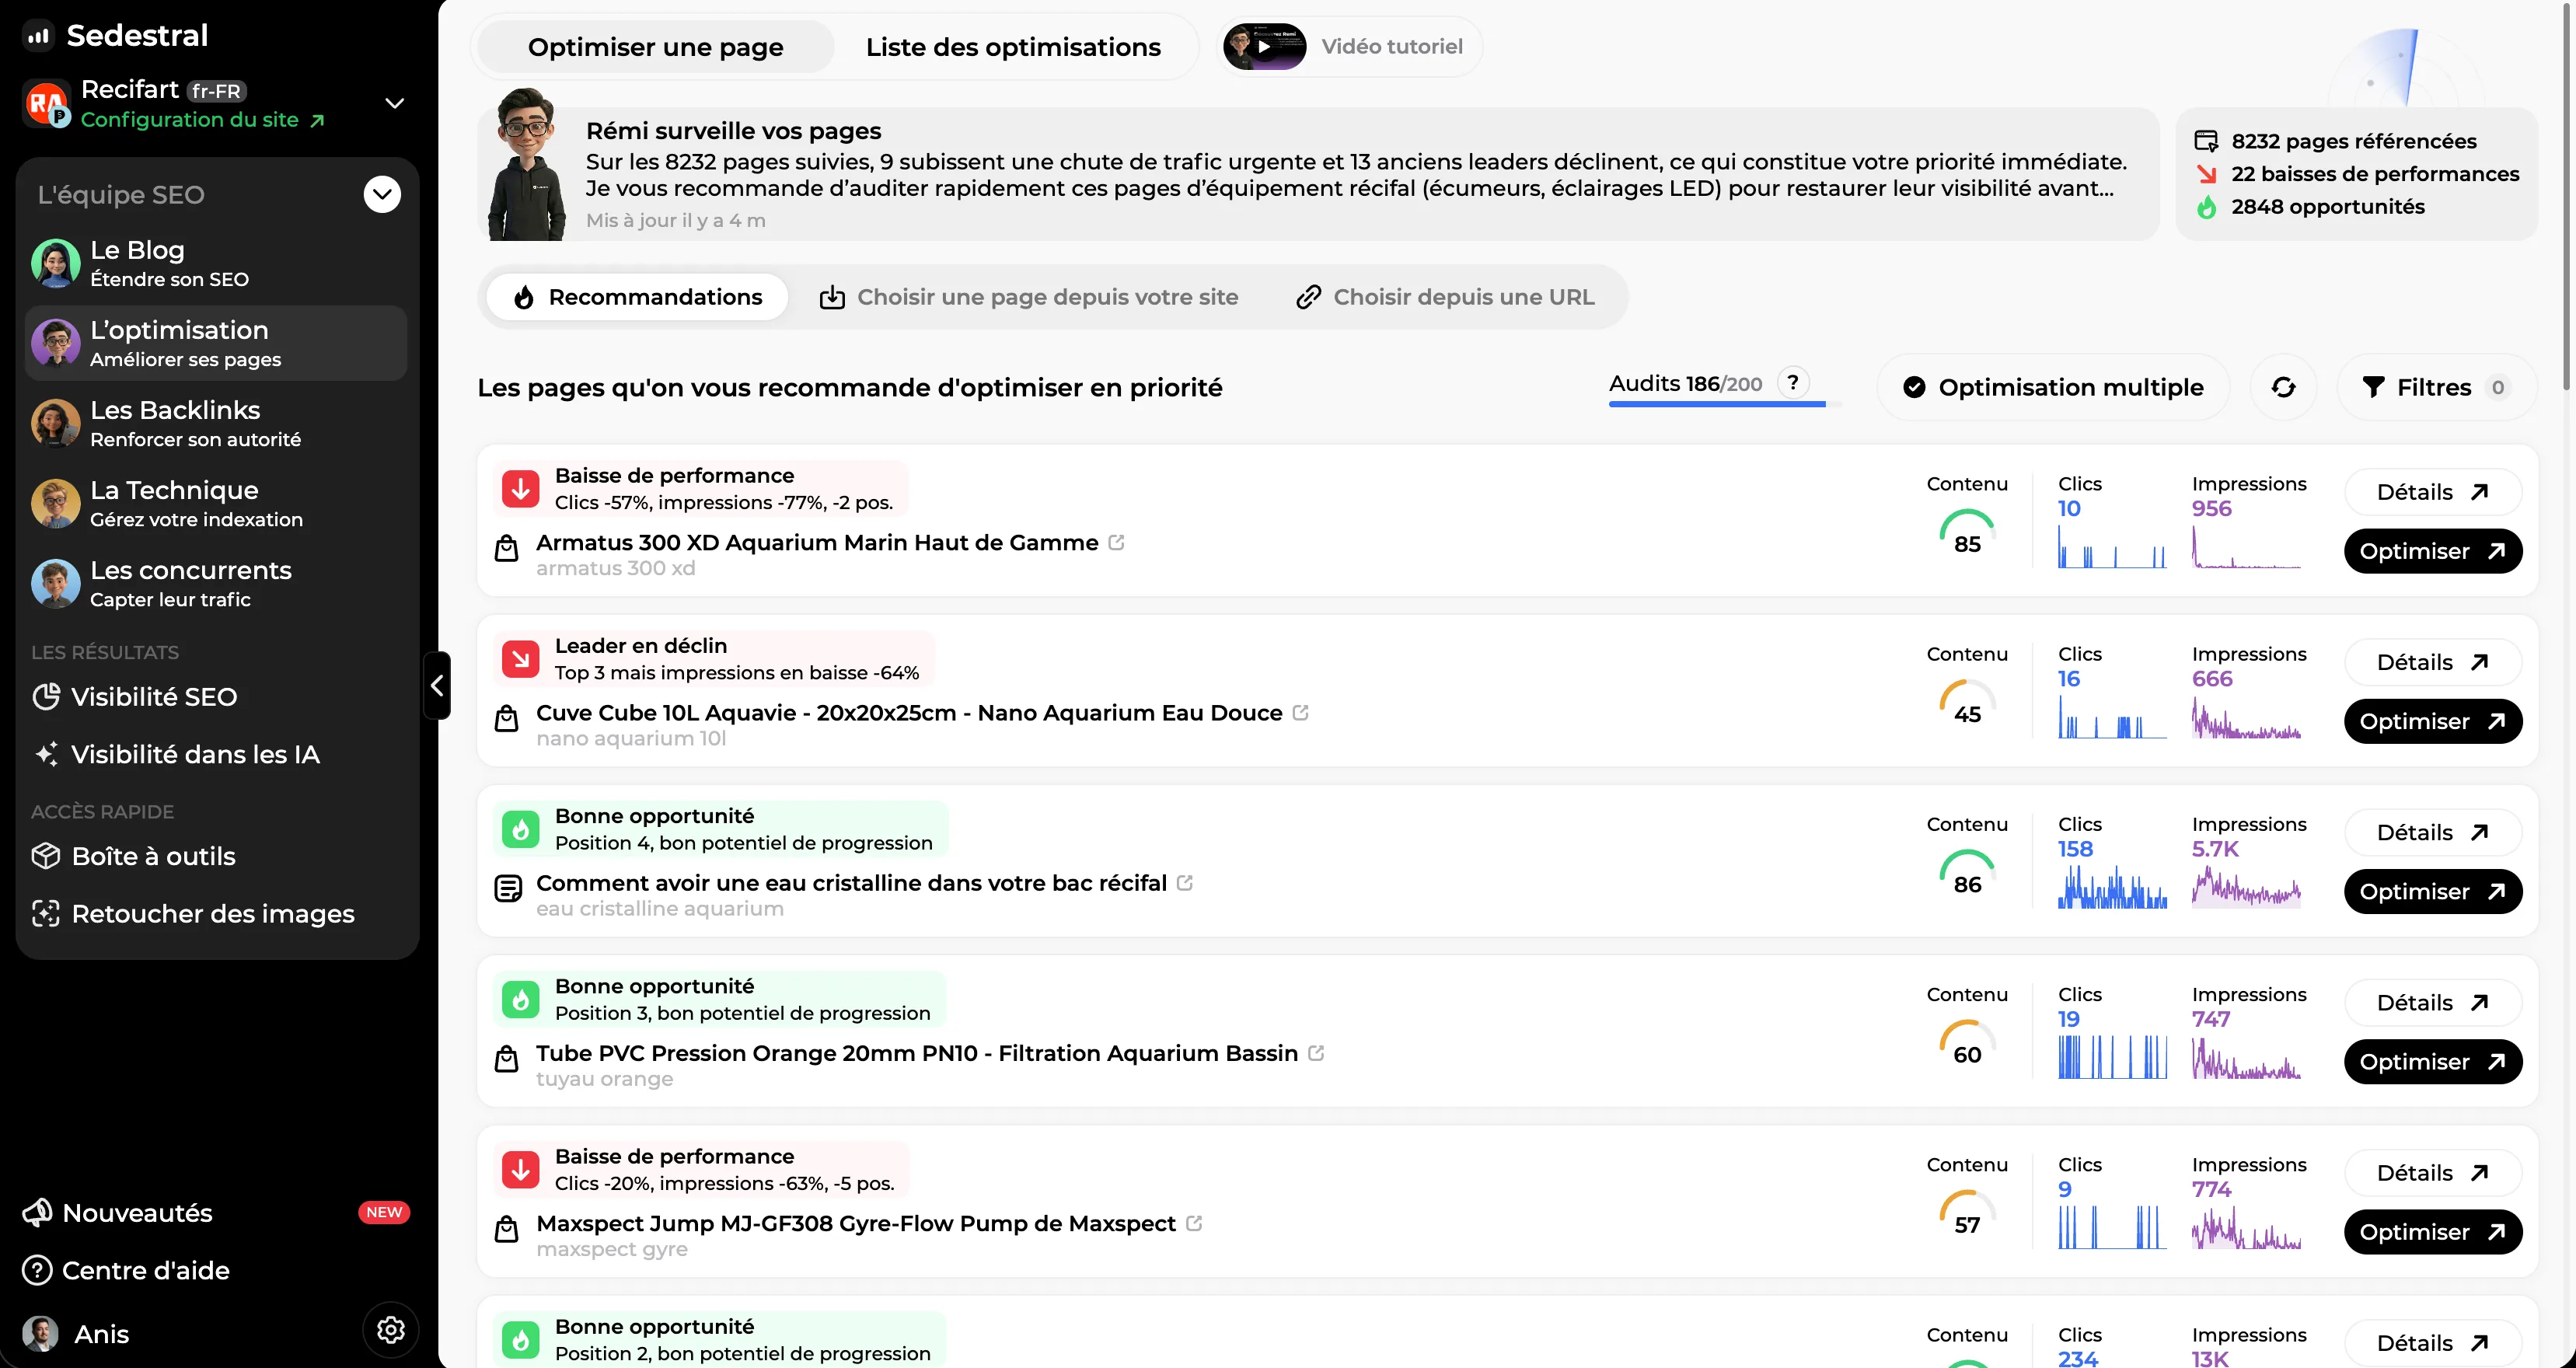Click green flame icon for Position 4 opportunity
The height and width of the screenshot is (1368, 2576).
tap(520, 829)
